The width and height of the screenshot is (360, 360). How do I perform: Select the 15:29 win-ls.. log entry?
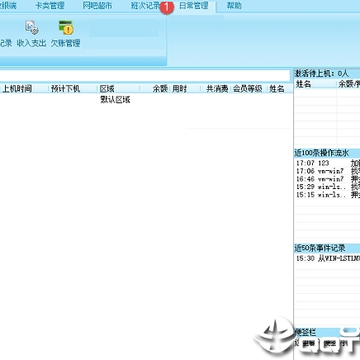point(328,187)
